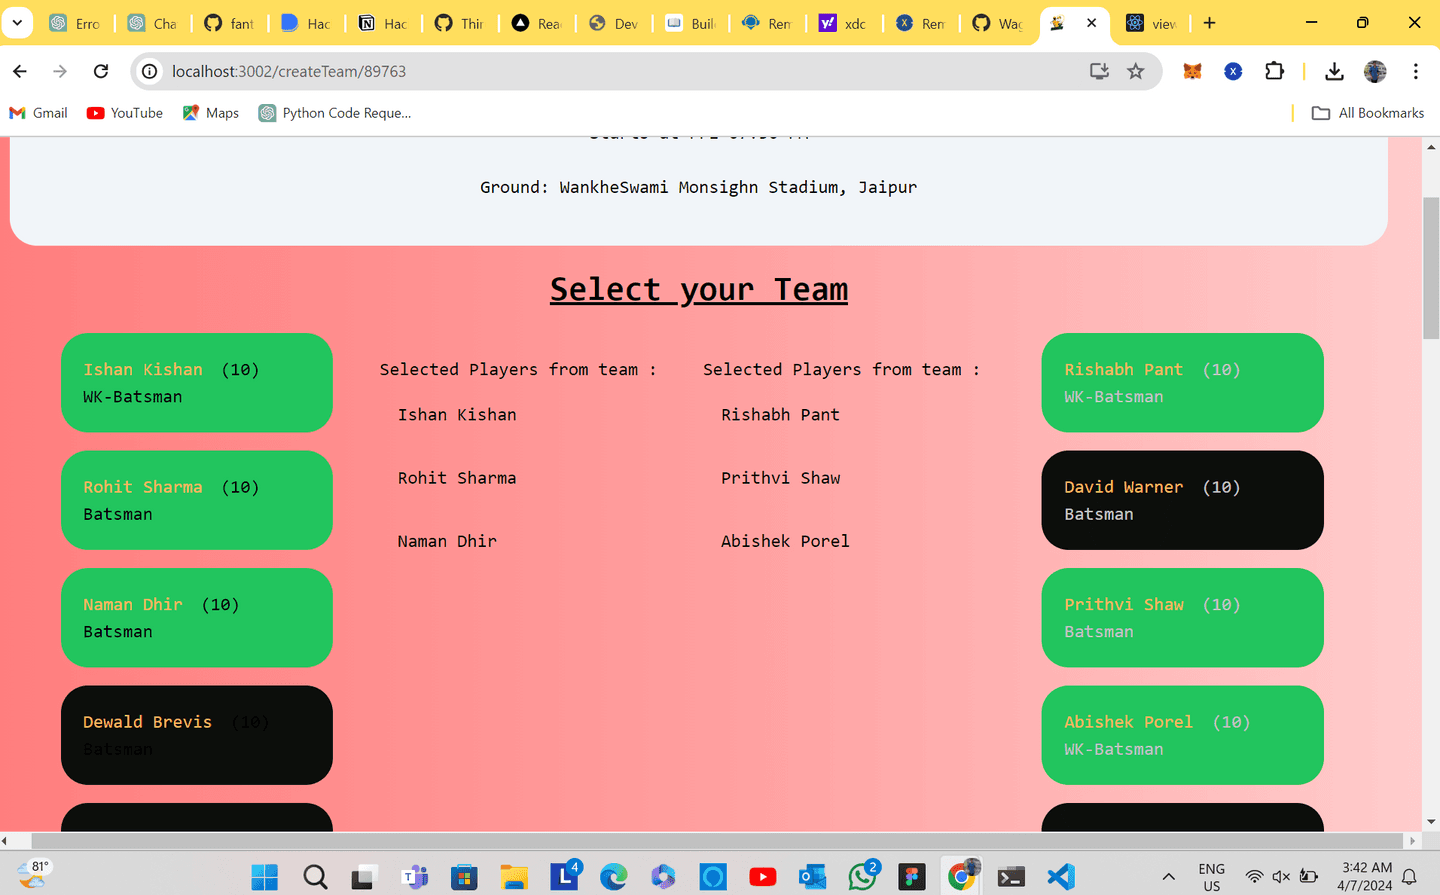Screen dimensions: 1440x895
Task: Click 'Prithvi Shaw' in selected players list
Action: pyautogui.click(x=781, y=478)
